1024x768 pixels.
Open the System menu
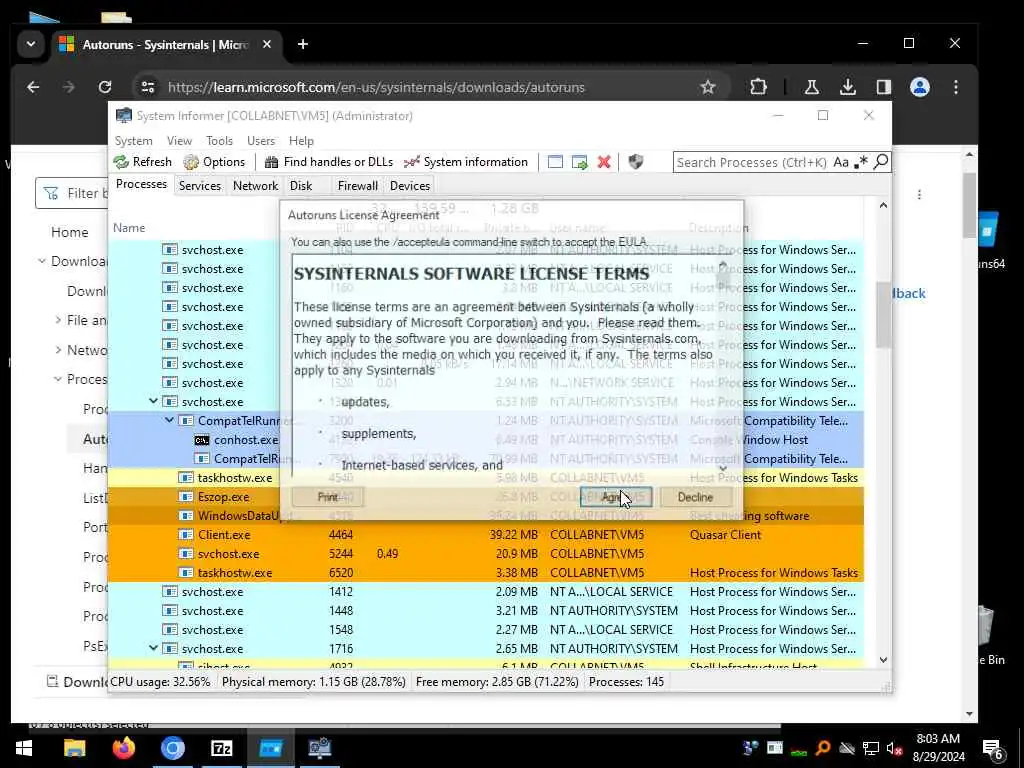pos(134,141)
